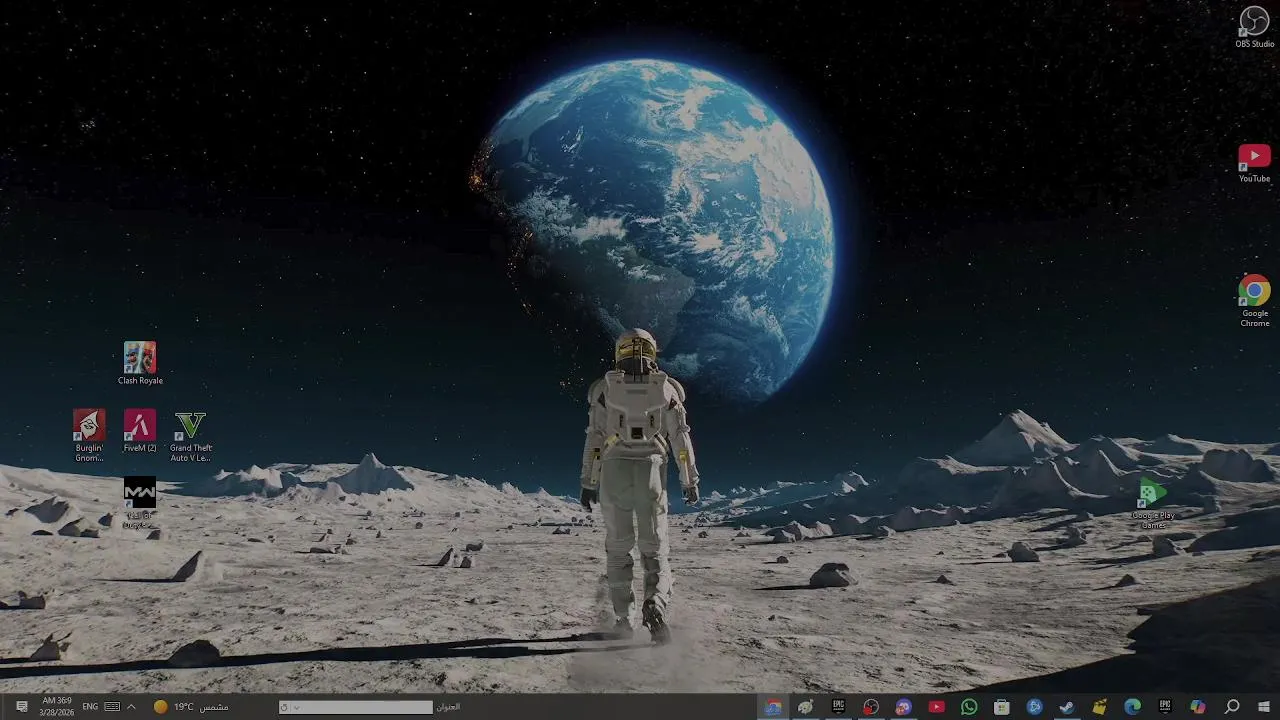Open WhatsApp from the taskbar

point(969,707)
